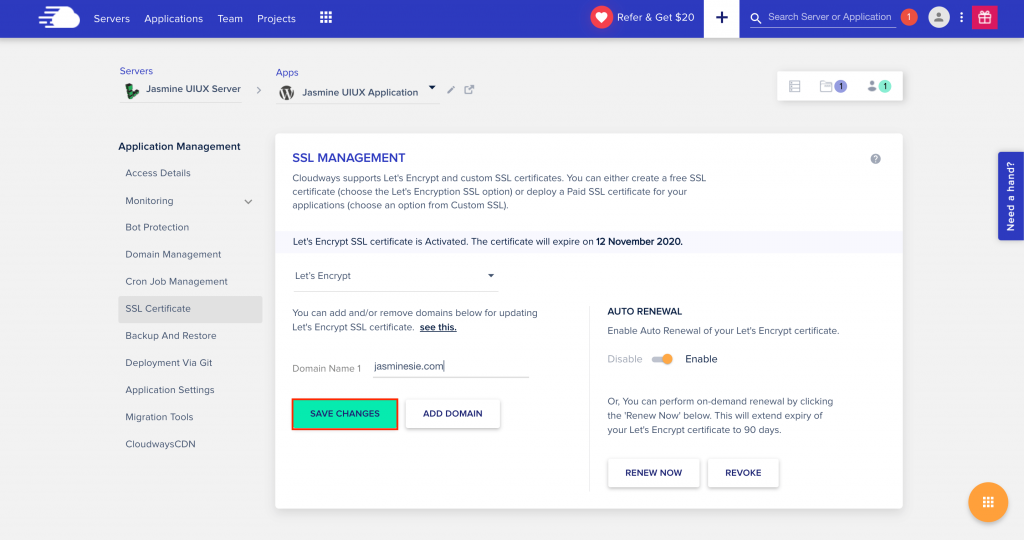Viewport: 1024px width, 540px height.
Task: Click the SSL Management help question icon
Action: click(876, 159)
